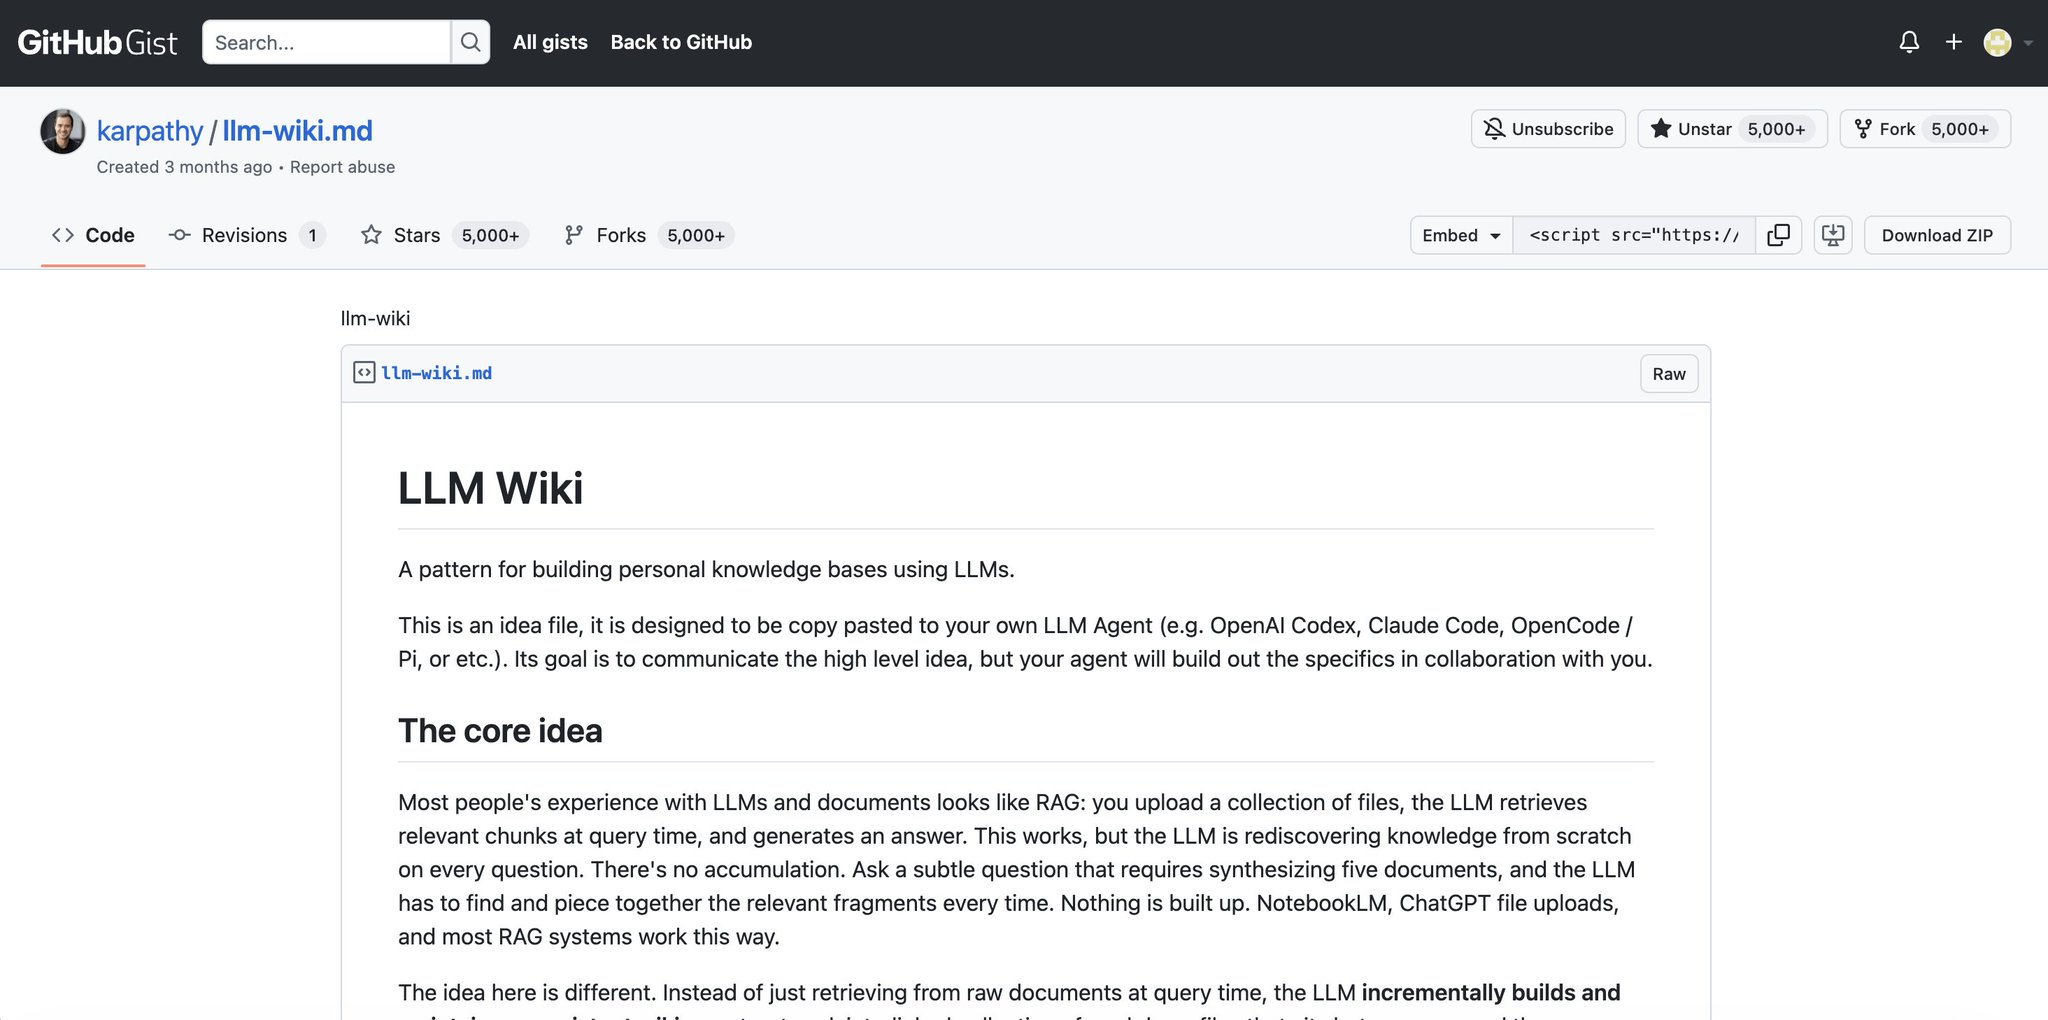Click the file code icon beside llm-wiki.md
Screen dimensions: 2048x1020
pyautogui.click(x=364, y=373)
